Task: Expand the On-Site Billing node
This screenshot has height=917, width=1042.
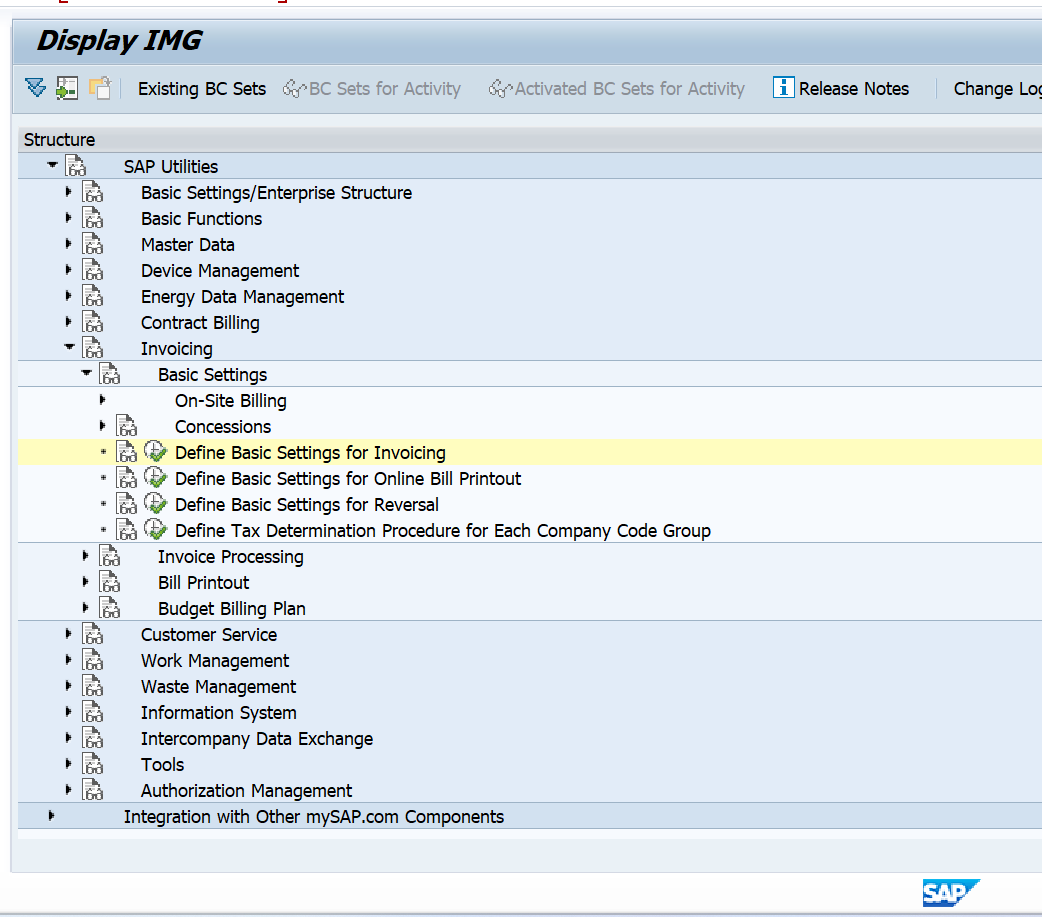Action: click(102, 399)
